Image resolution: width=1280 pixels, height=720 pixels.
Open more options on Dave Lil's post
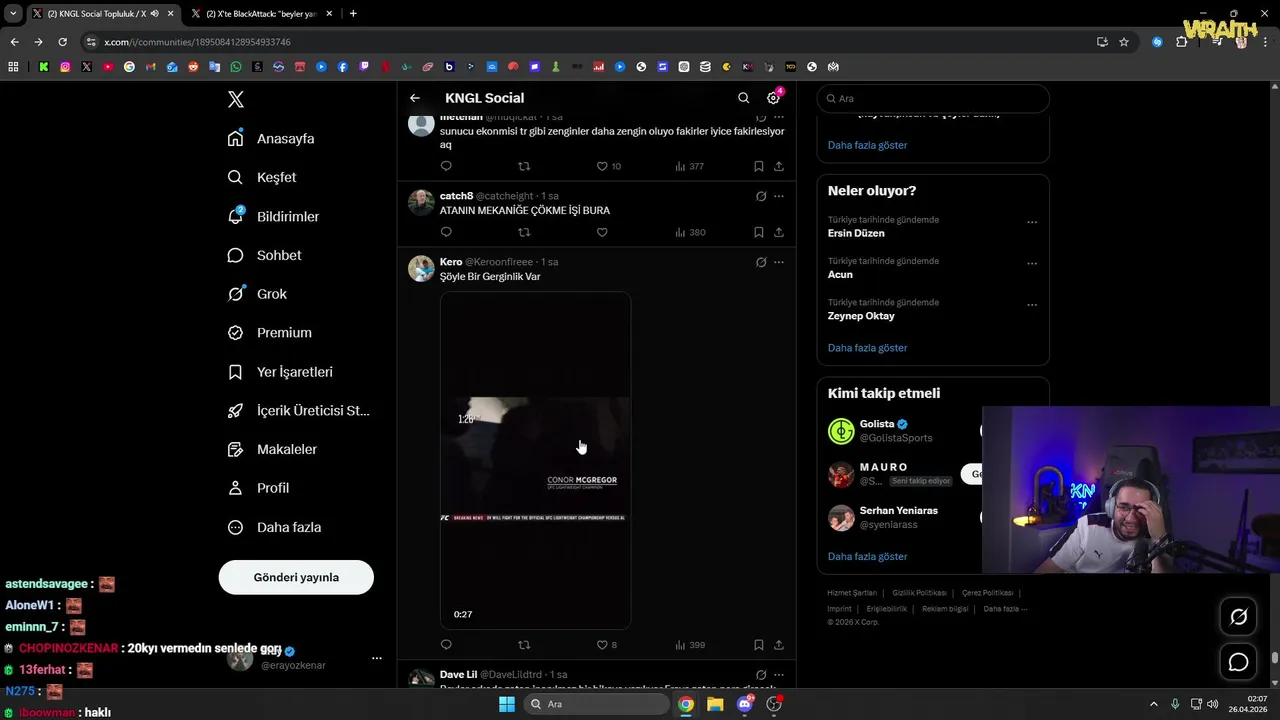point(779,675)
